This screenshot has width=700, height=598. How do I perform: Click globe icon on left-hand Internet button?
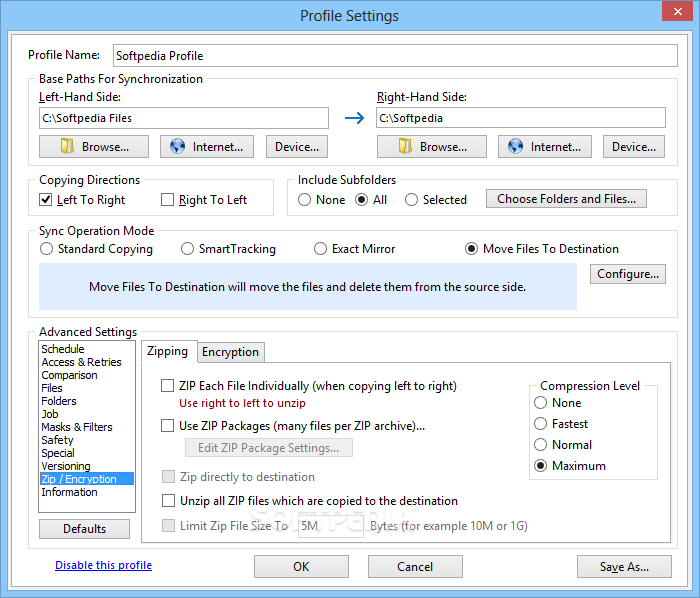(x=177, y=146)
